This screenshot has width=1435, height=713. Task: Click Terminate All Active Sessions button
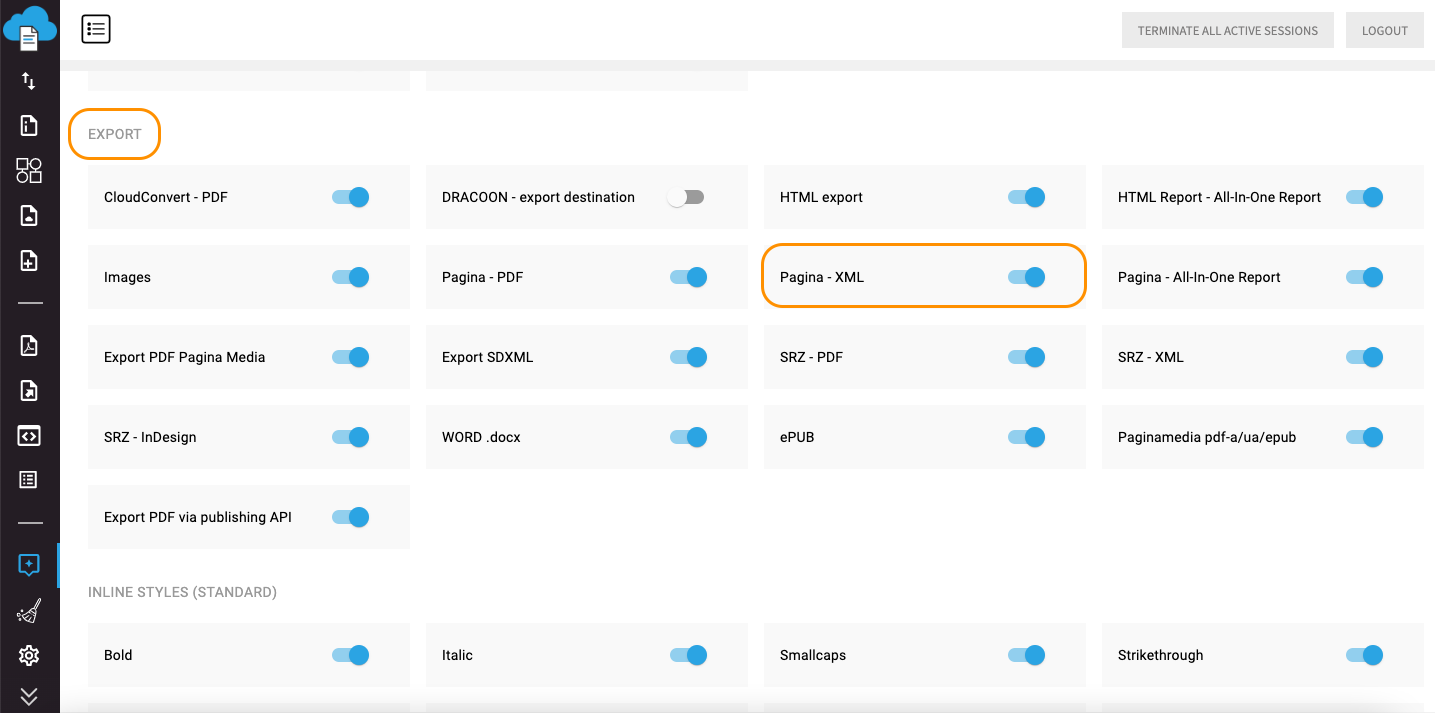click(x=1228, y=30)
